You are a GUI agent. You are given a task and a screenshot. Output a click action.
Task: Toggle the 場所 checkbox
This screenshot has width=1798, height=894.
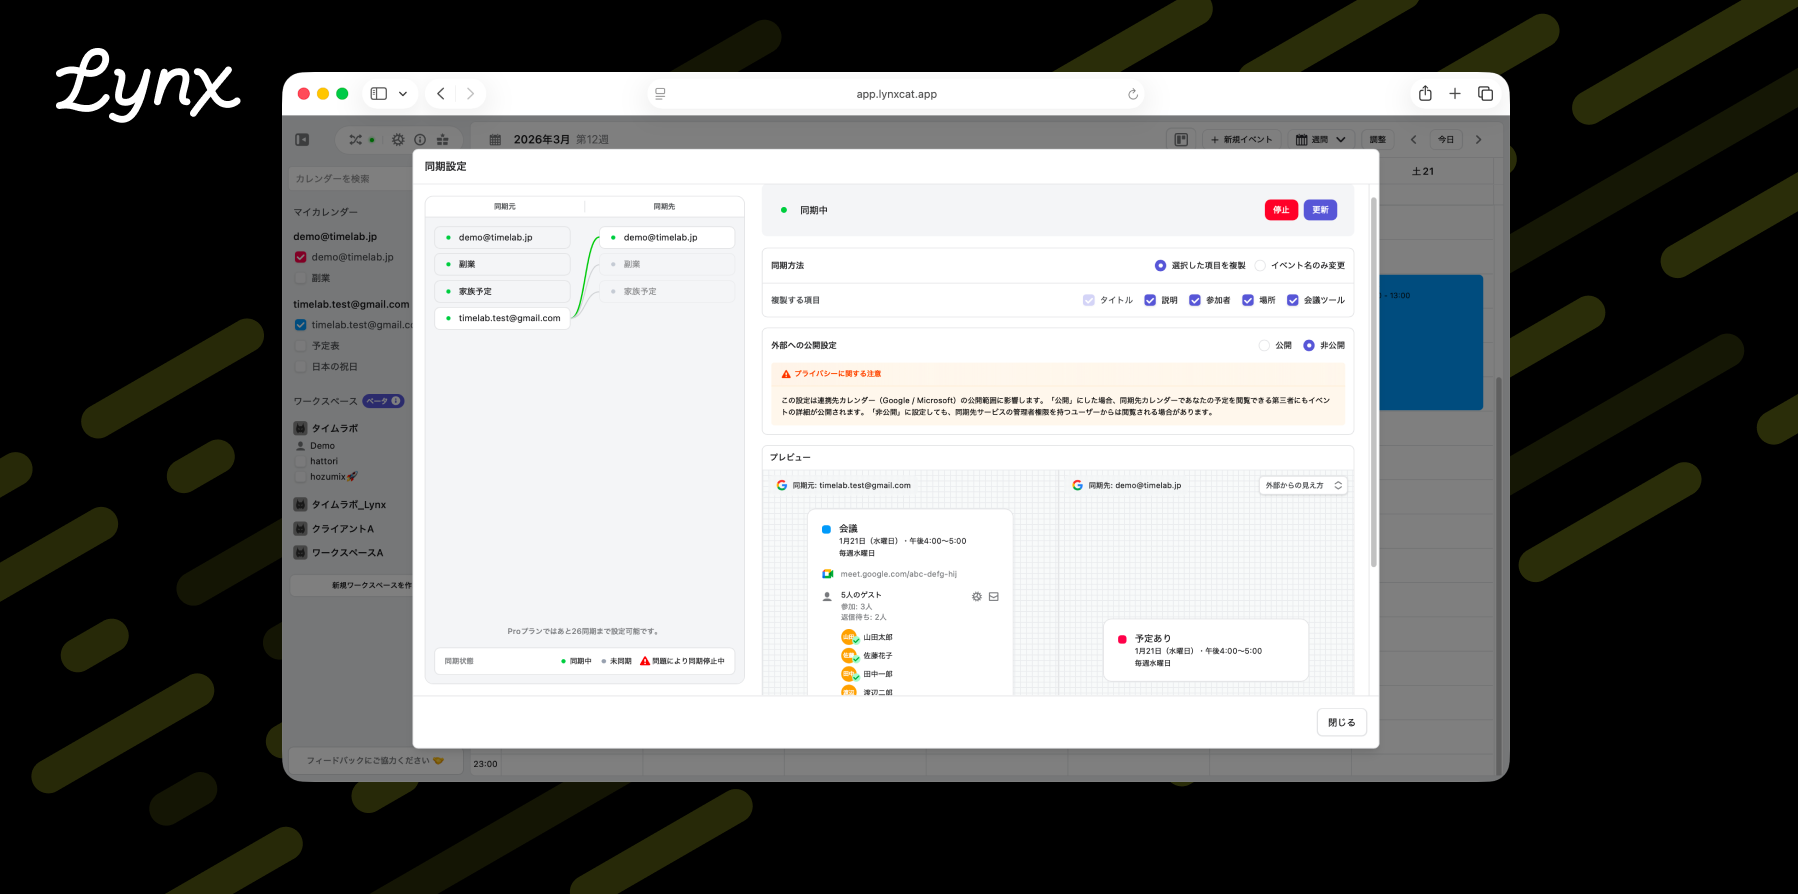tap(1248, 300)
